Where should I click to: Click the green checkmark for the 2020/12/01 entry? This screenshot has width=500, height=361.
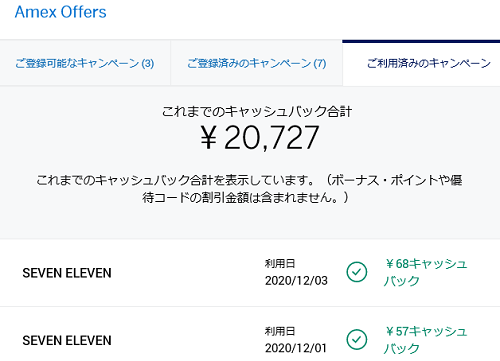pyautogui.click(x=357, y=340)
